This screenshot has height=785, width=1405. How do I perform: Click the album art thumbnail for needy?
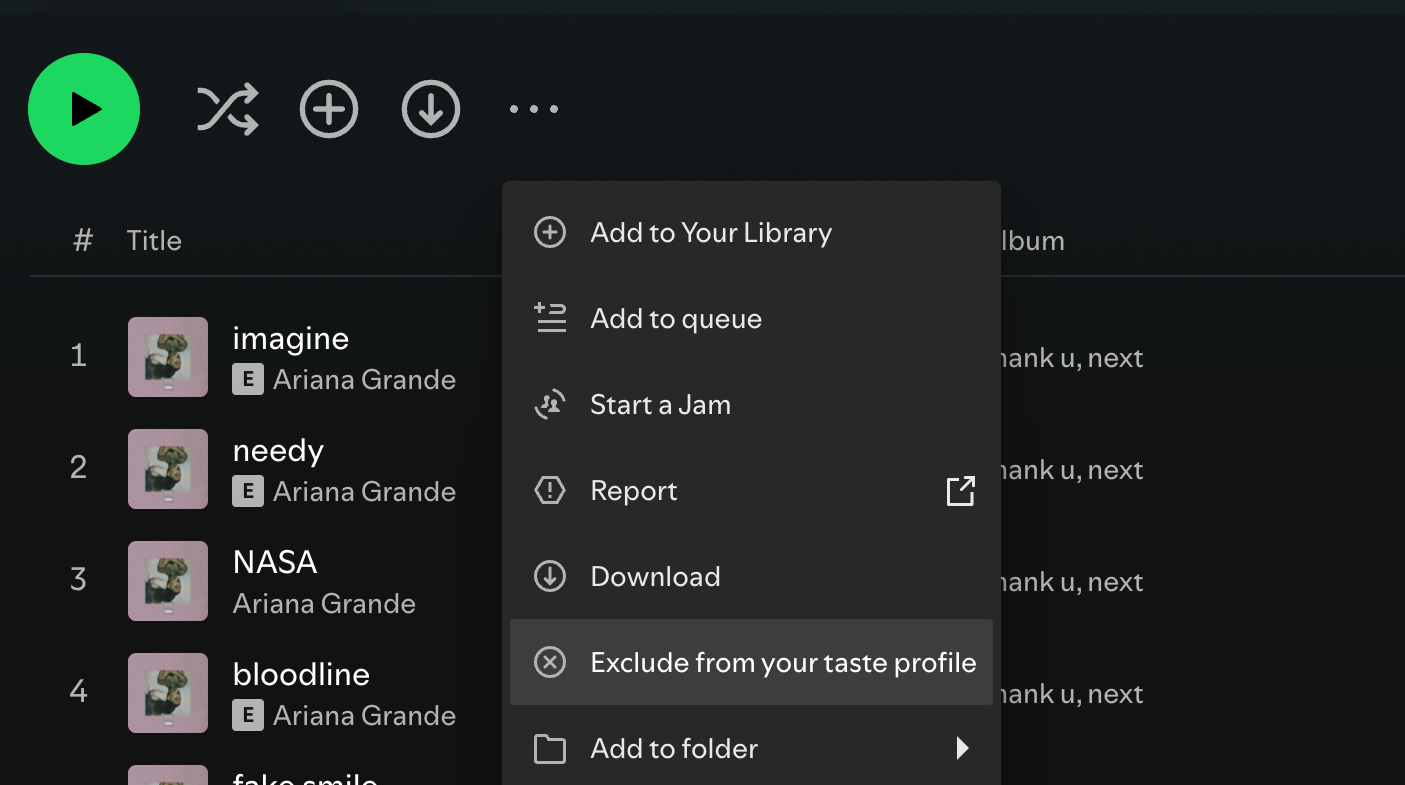[x=168, y=469]
